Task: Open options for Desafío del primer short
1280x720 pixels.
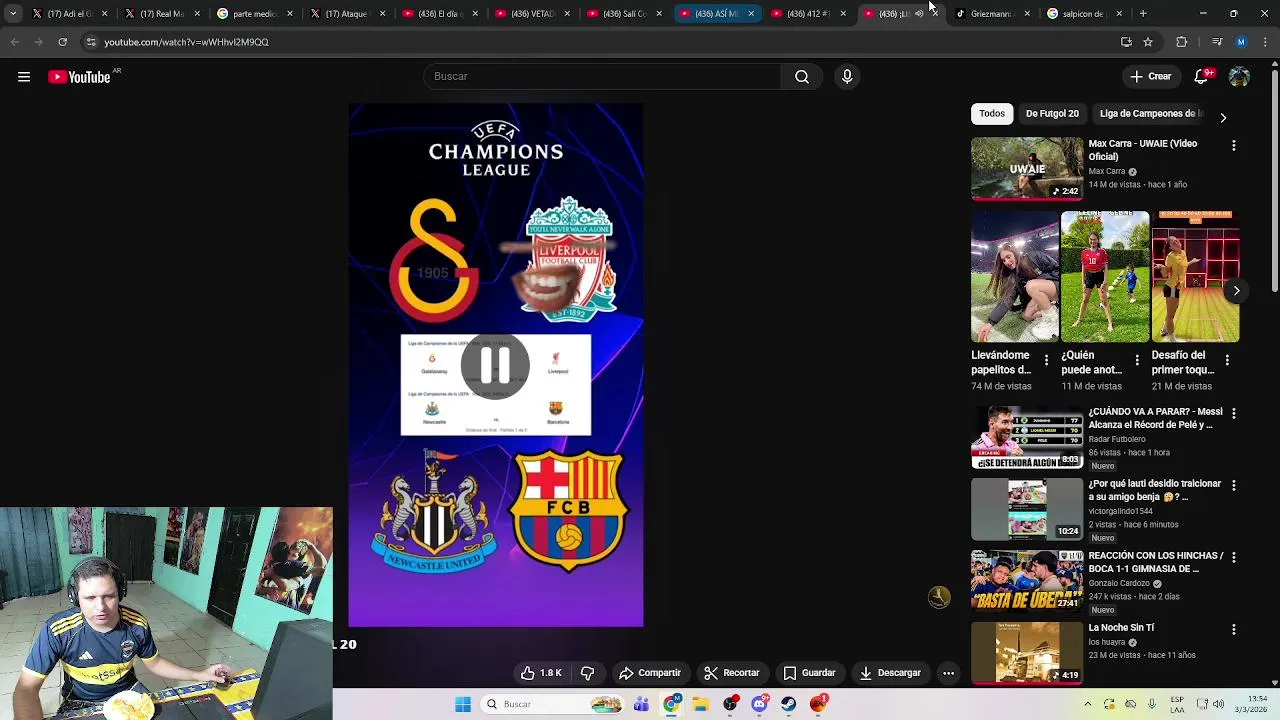Action: 1227,360
